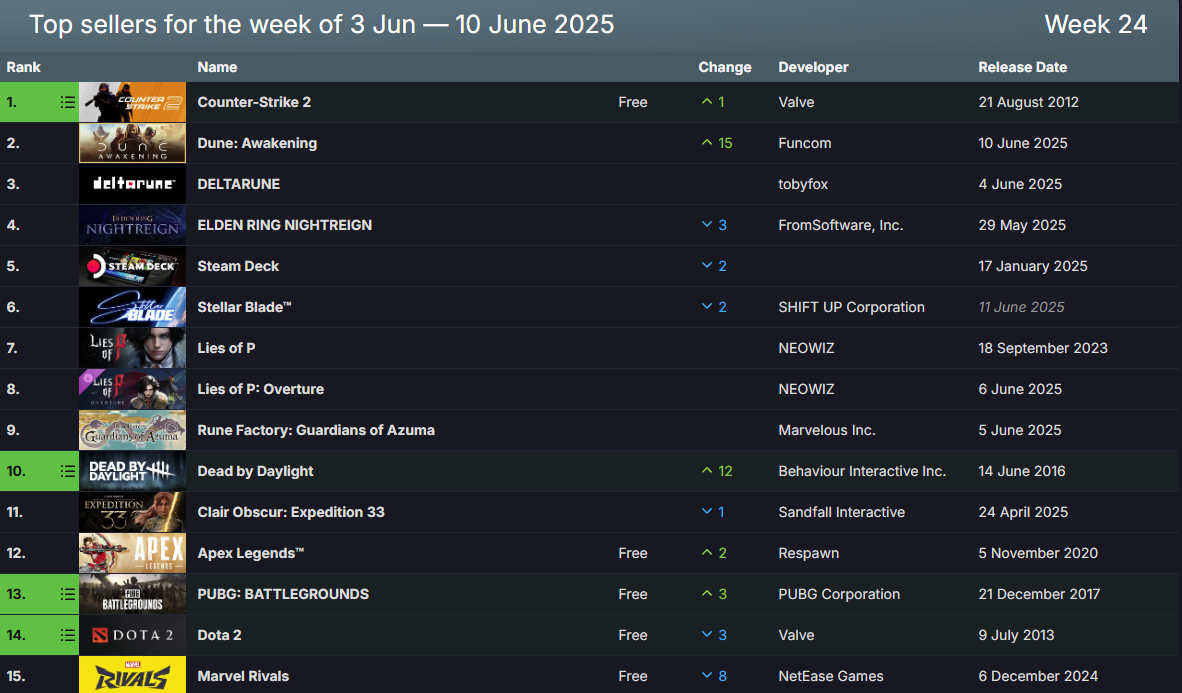Screen dimensions: 1182x693
Task: Open the Stellar Blade™ name link
Action: pos(244,307)
